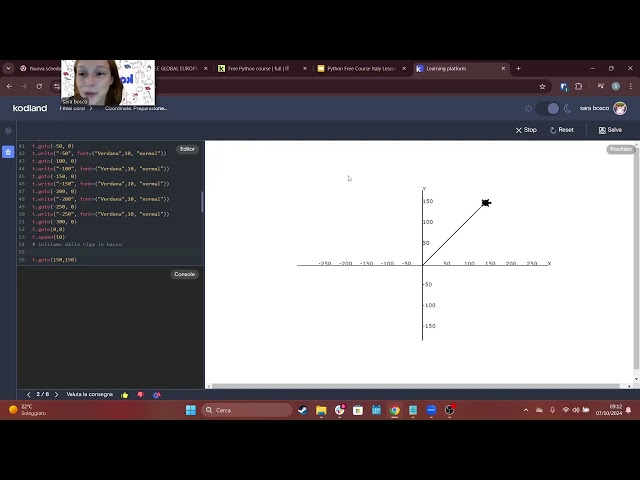Select the highlighted blue sidebar icon
Viewport: 640px width, 480px height.
coord(8,152)
